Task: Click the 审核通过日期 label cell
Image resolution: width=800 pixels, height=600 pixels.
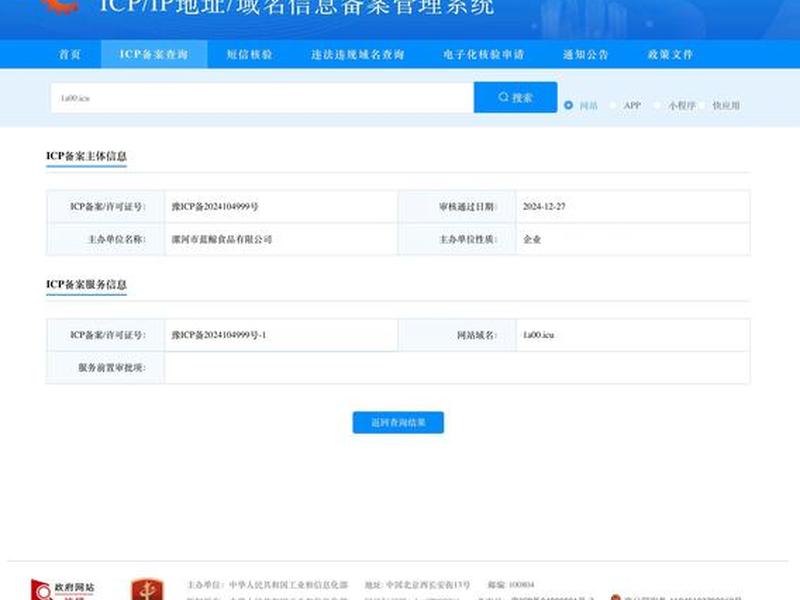Action: pos(457,207)
